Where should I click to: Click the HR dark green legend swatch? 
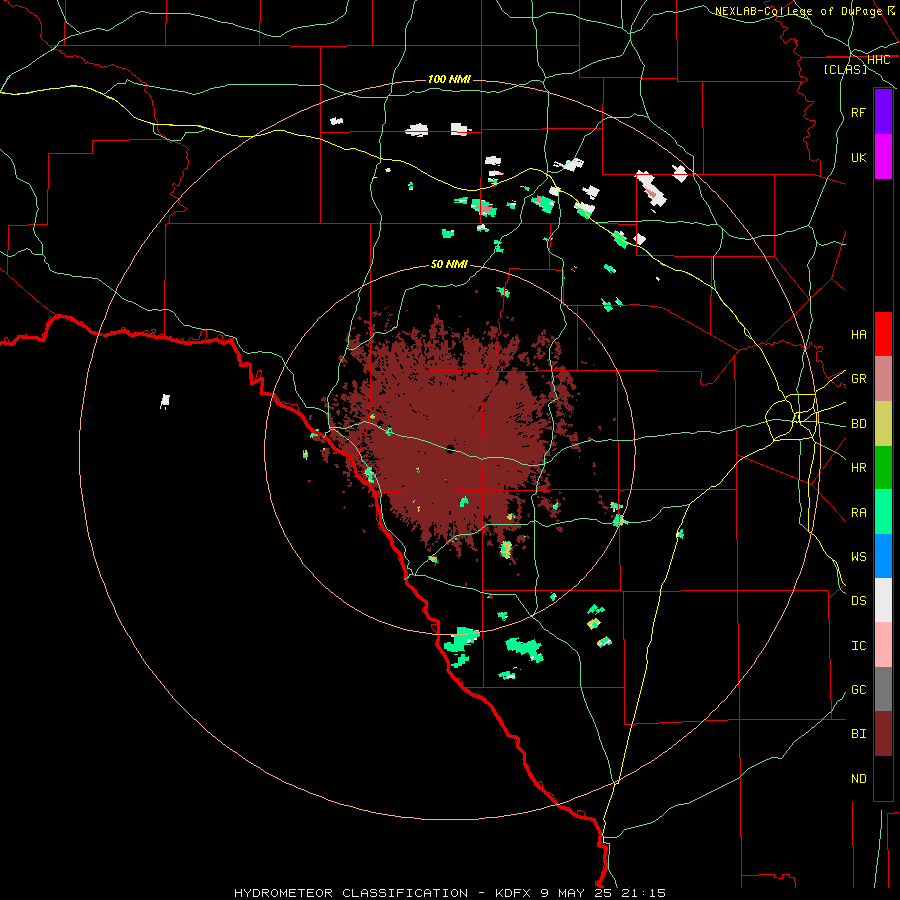pyautogui.click(x=883, y=468)
